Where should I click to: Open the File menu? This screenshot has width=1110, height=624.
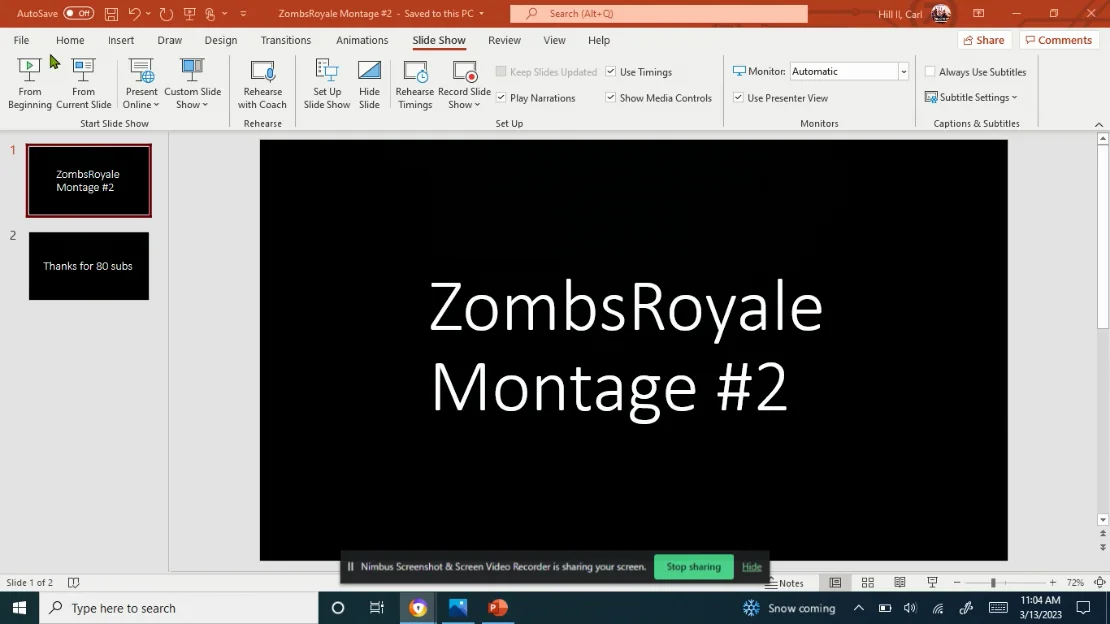21,40
